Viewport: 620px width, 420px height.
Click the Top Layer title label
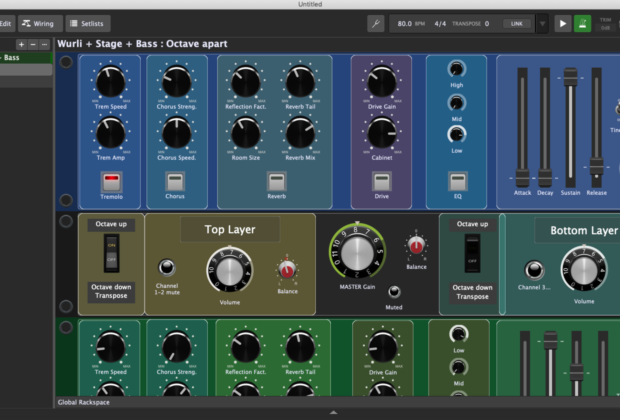(x=230, y=229)
